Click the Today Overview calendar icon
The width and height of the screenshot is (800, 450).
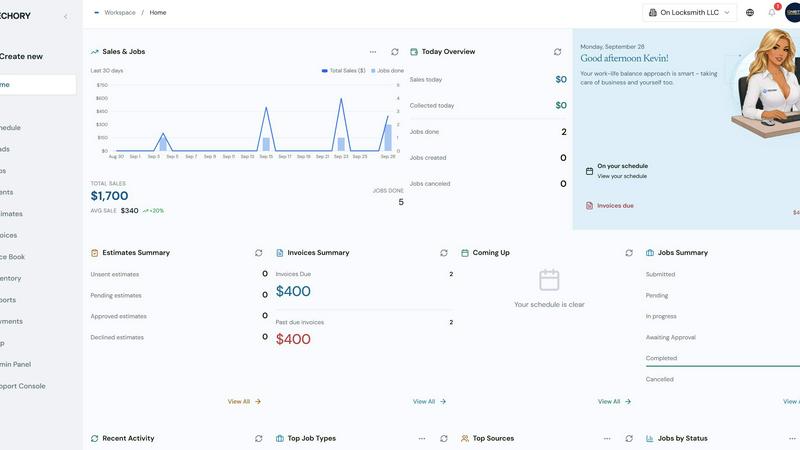(x=414, y=52)
